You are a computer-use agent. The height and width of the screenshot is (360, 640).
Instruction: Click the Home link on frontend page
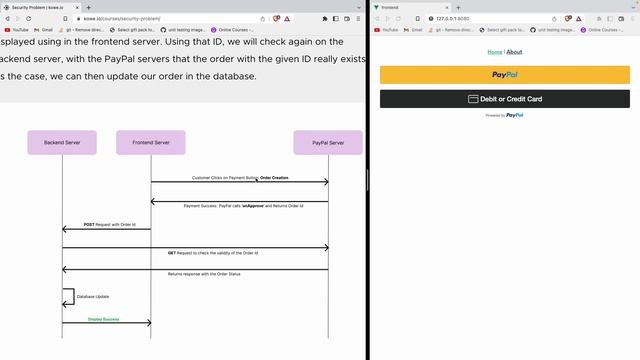(495, 52)
